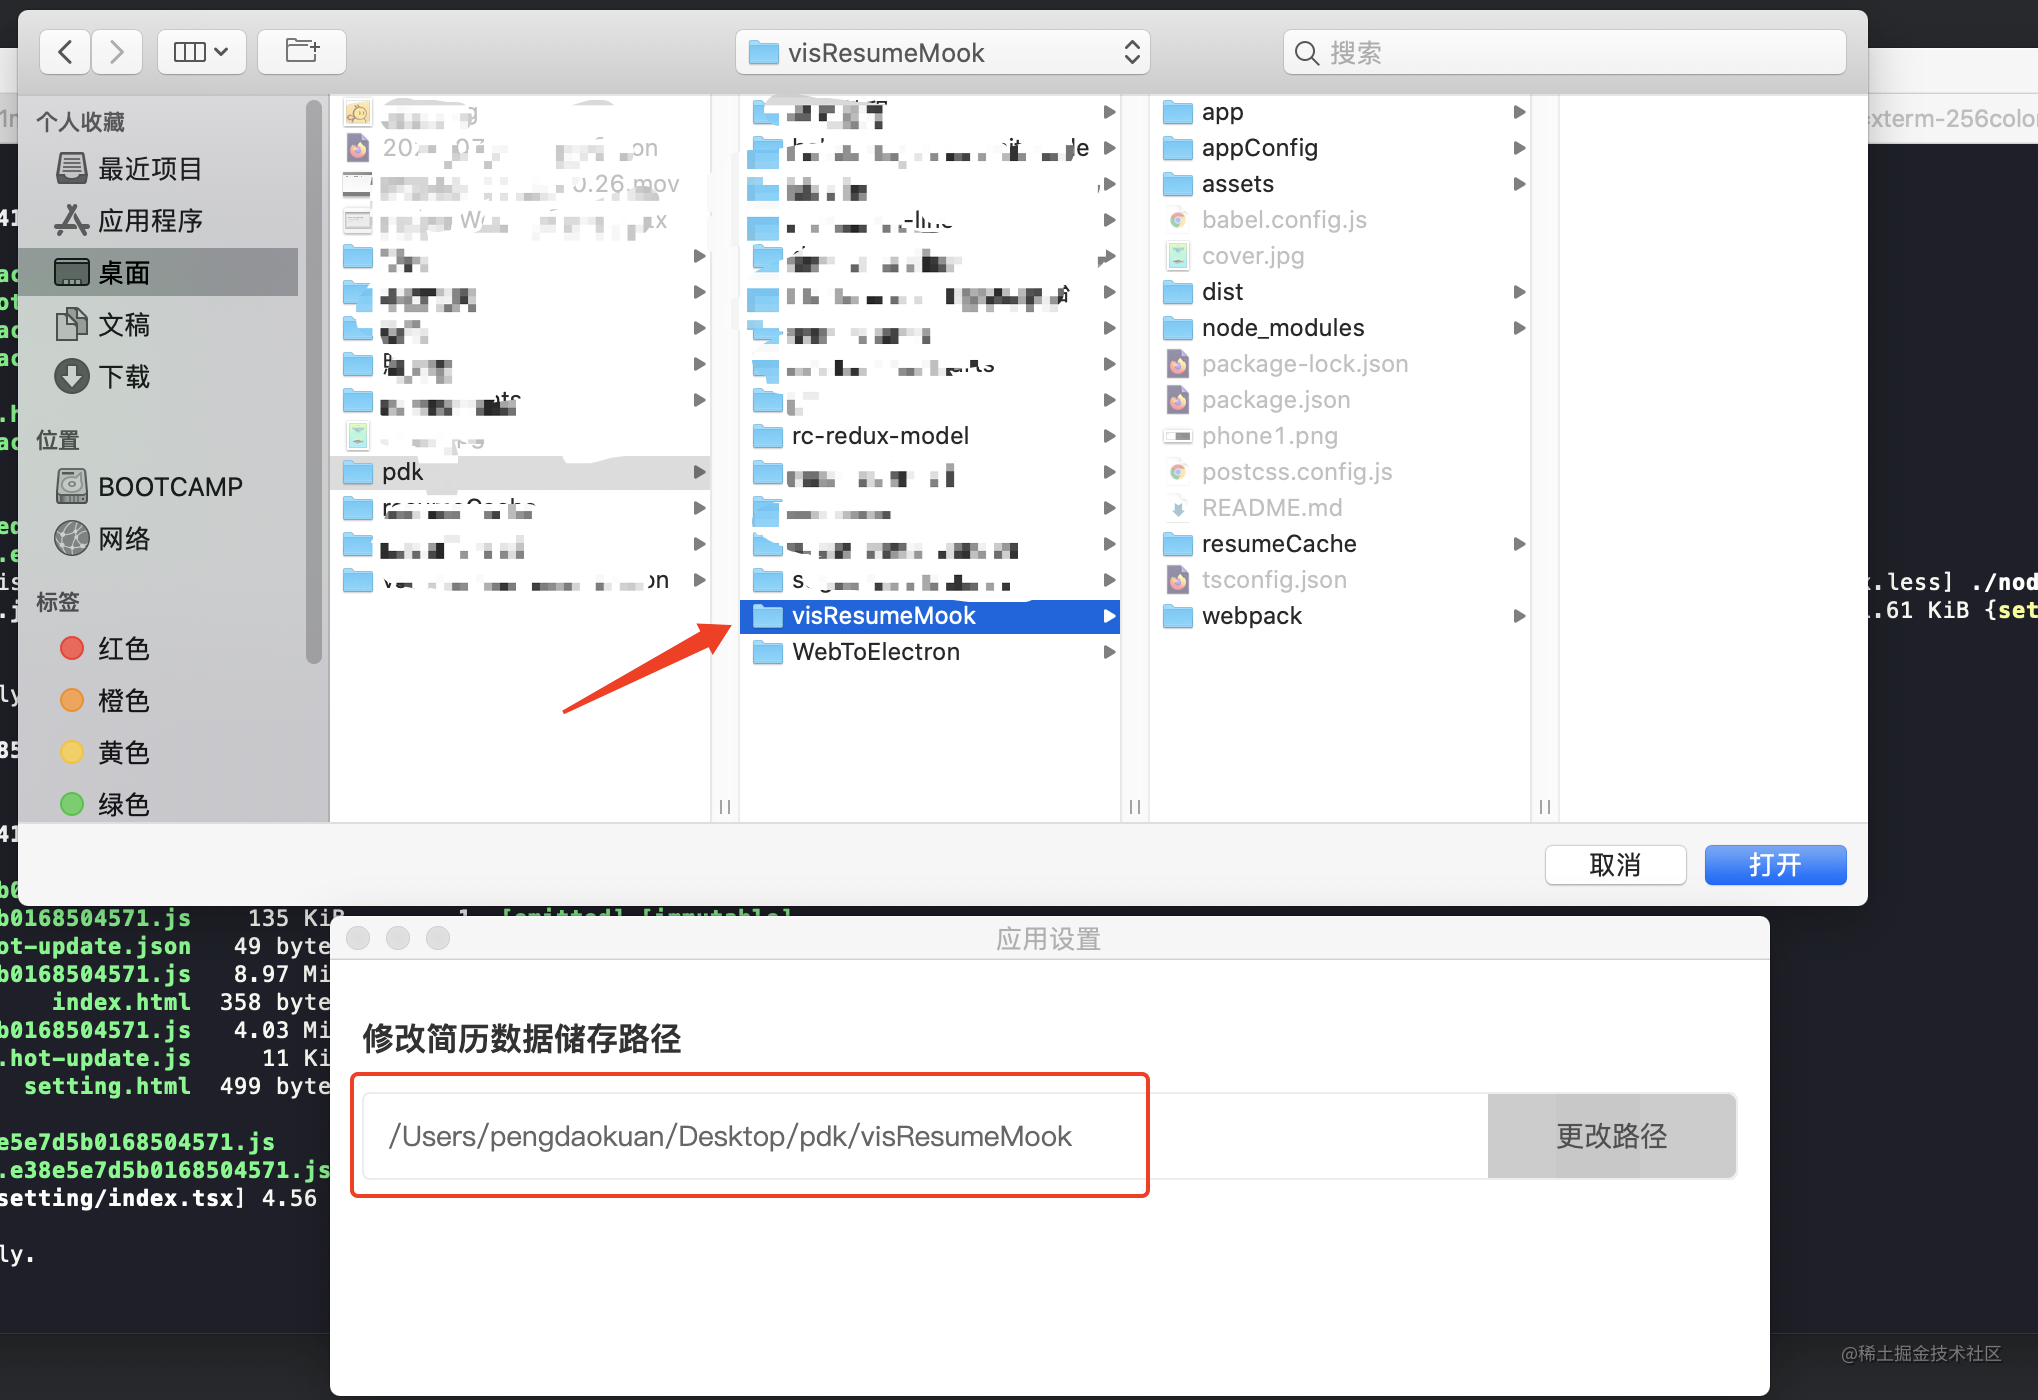Select the rc-redux-model folder
Image resolution: width=2038 pixels, height=1400 pixels.
[934, 436]
